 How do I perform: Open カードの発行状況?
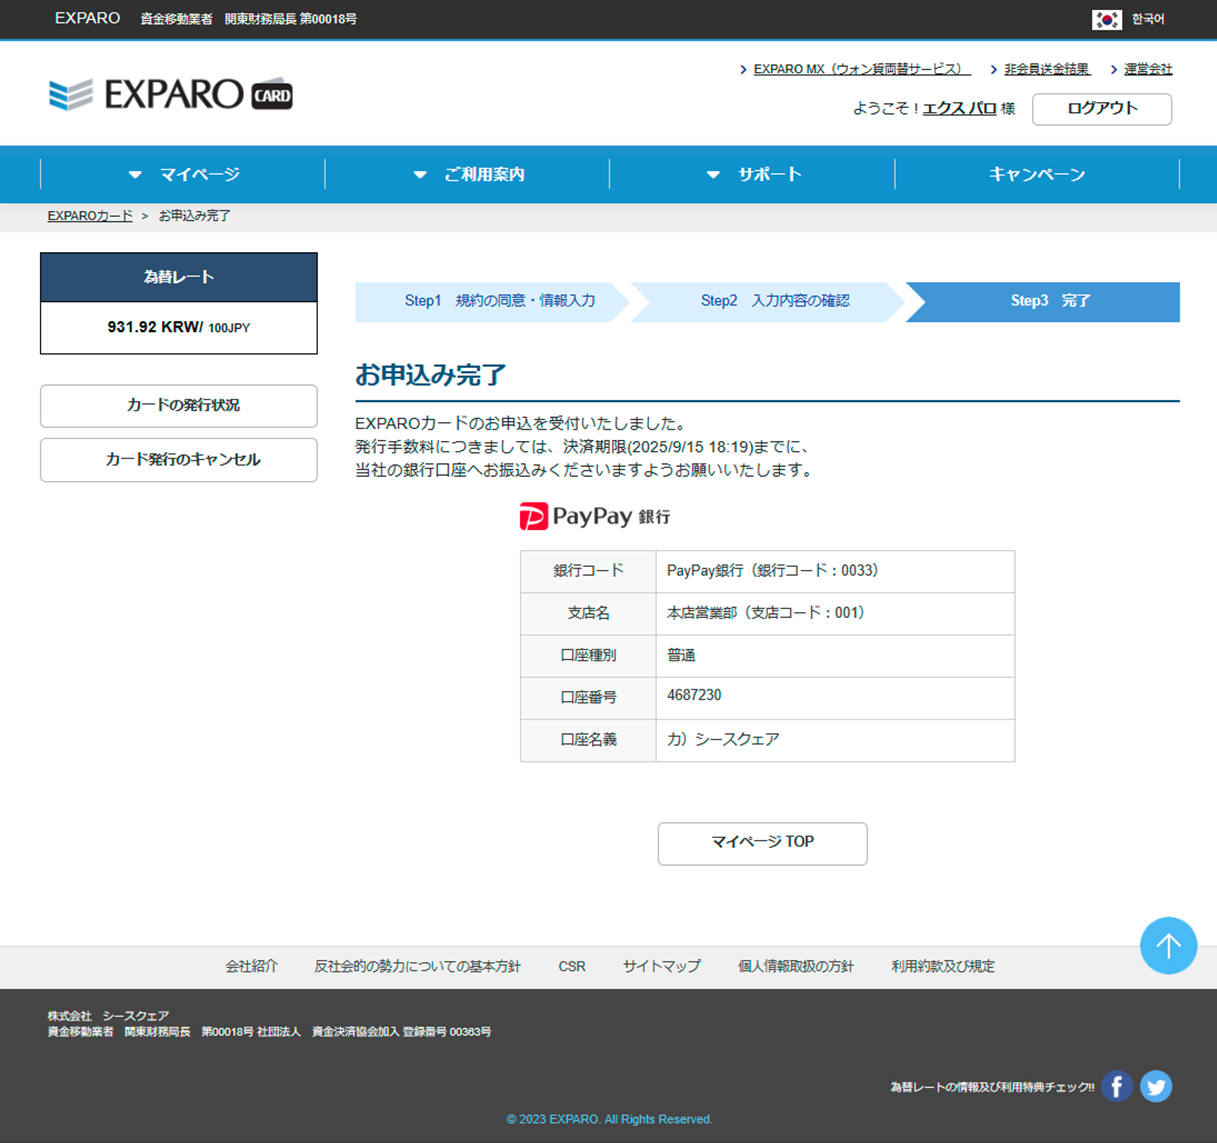pos(179,406)
